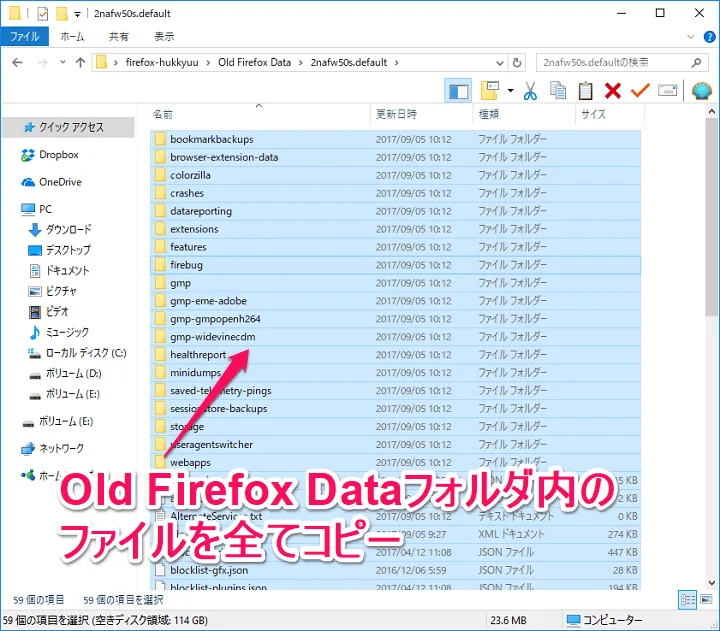Refresh the folder view
The width and height of the screenshot is (720, 631).
(517, 63)
